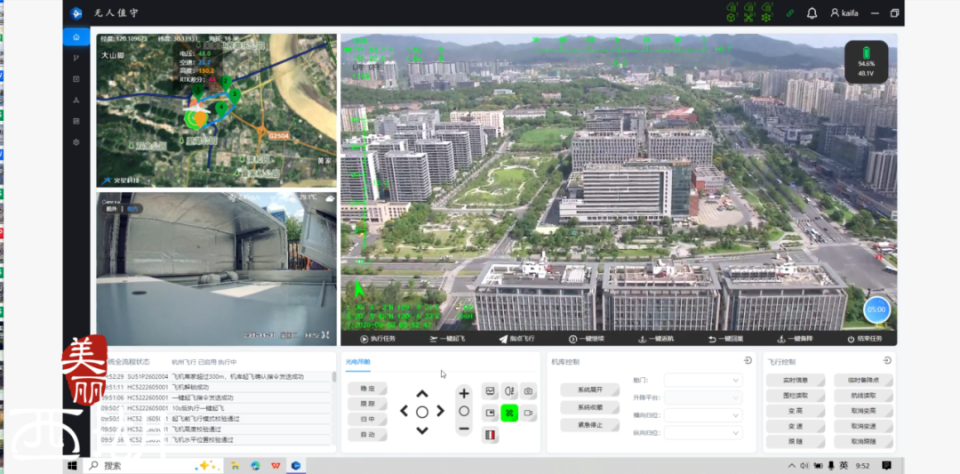Toggle the picture-in-picture icon

490,413
